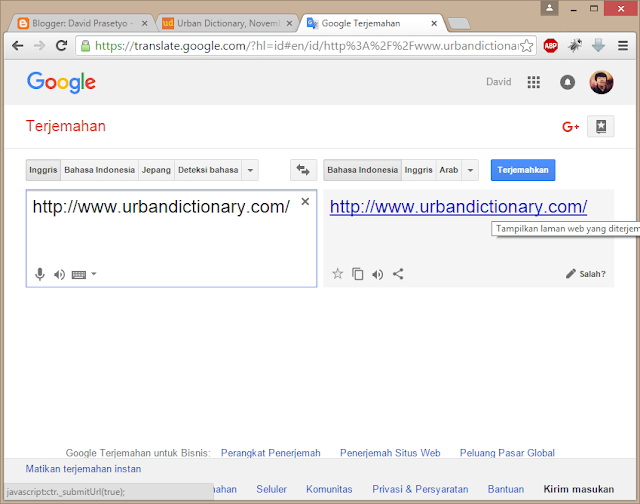Click the blue Terjemahkan button
This screenshot has height=504, width=640.
pos(523,170)
